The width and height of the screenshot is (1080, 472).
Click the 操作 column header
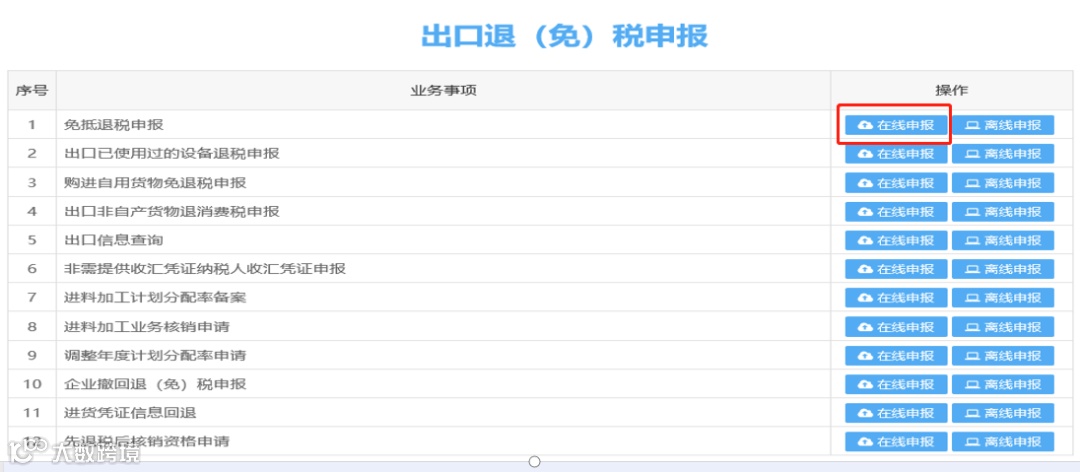point(951,90)
